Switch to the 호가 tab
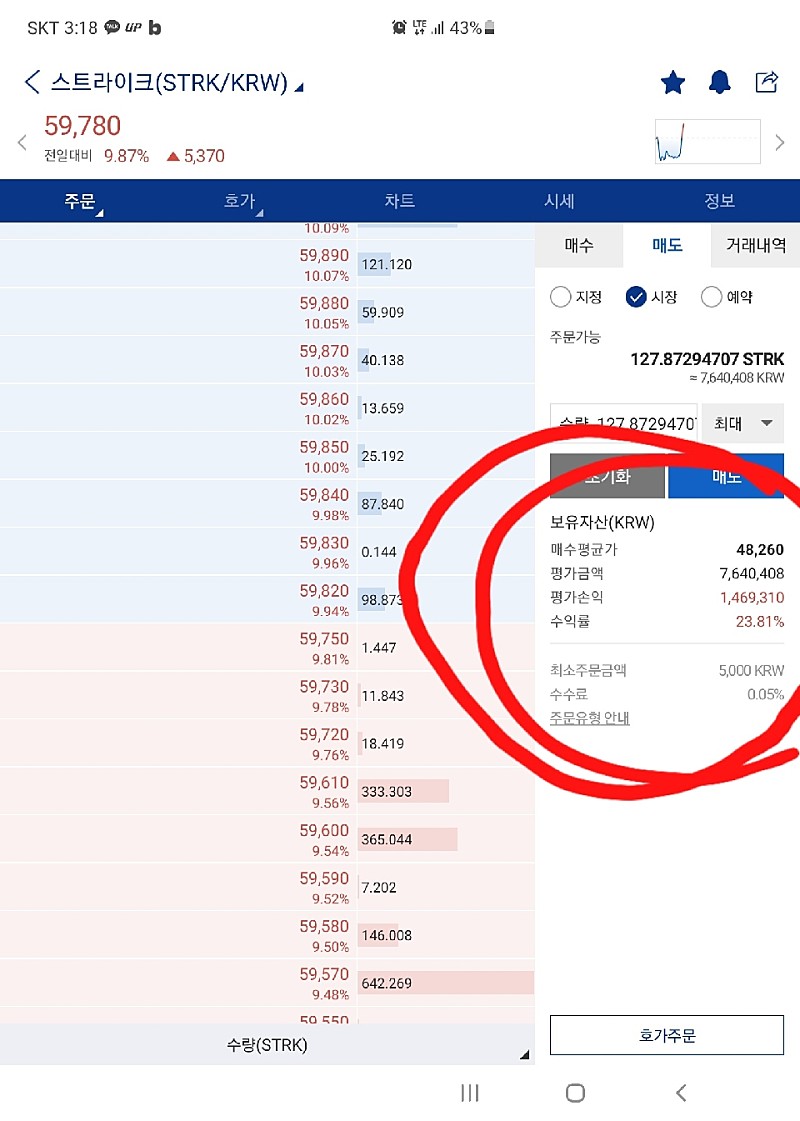The image size is (800, 1121). point(239,201)
